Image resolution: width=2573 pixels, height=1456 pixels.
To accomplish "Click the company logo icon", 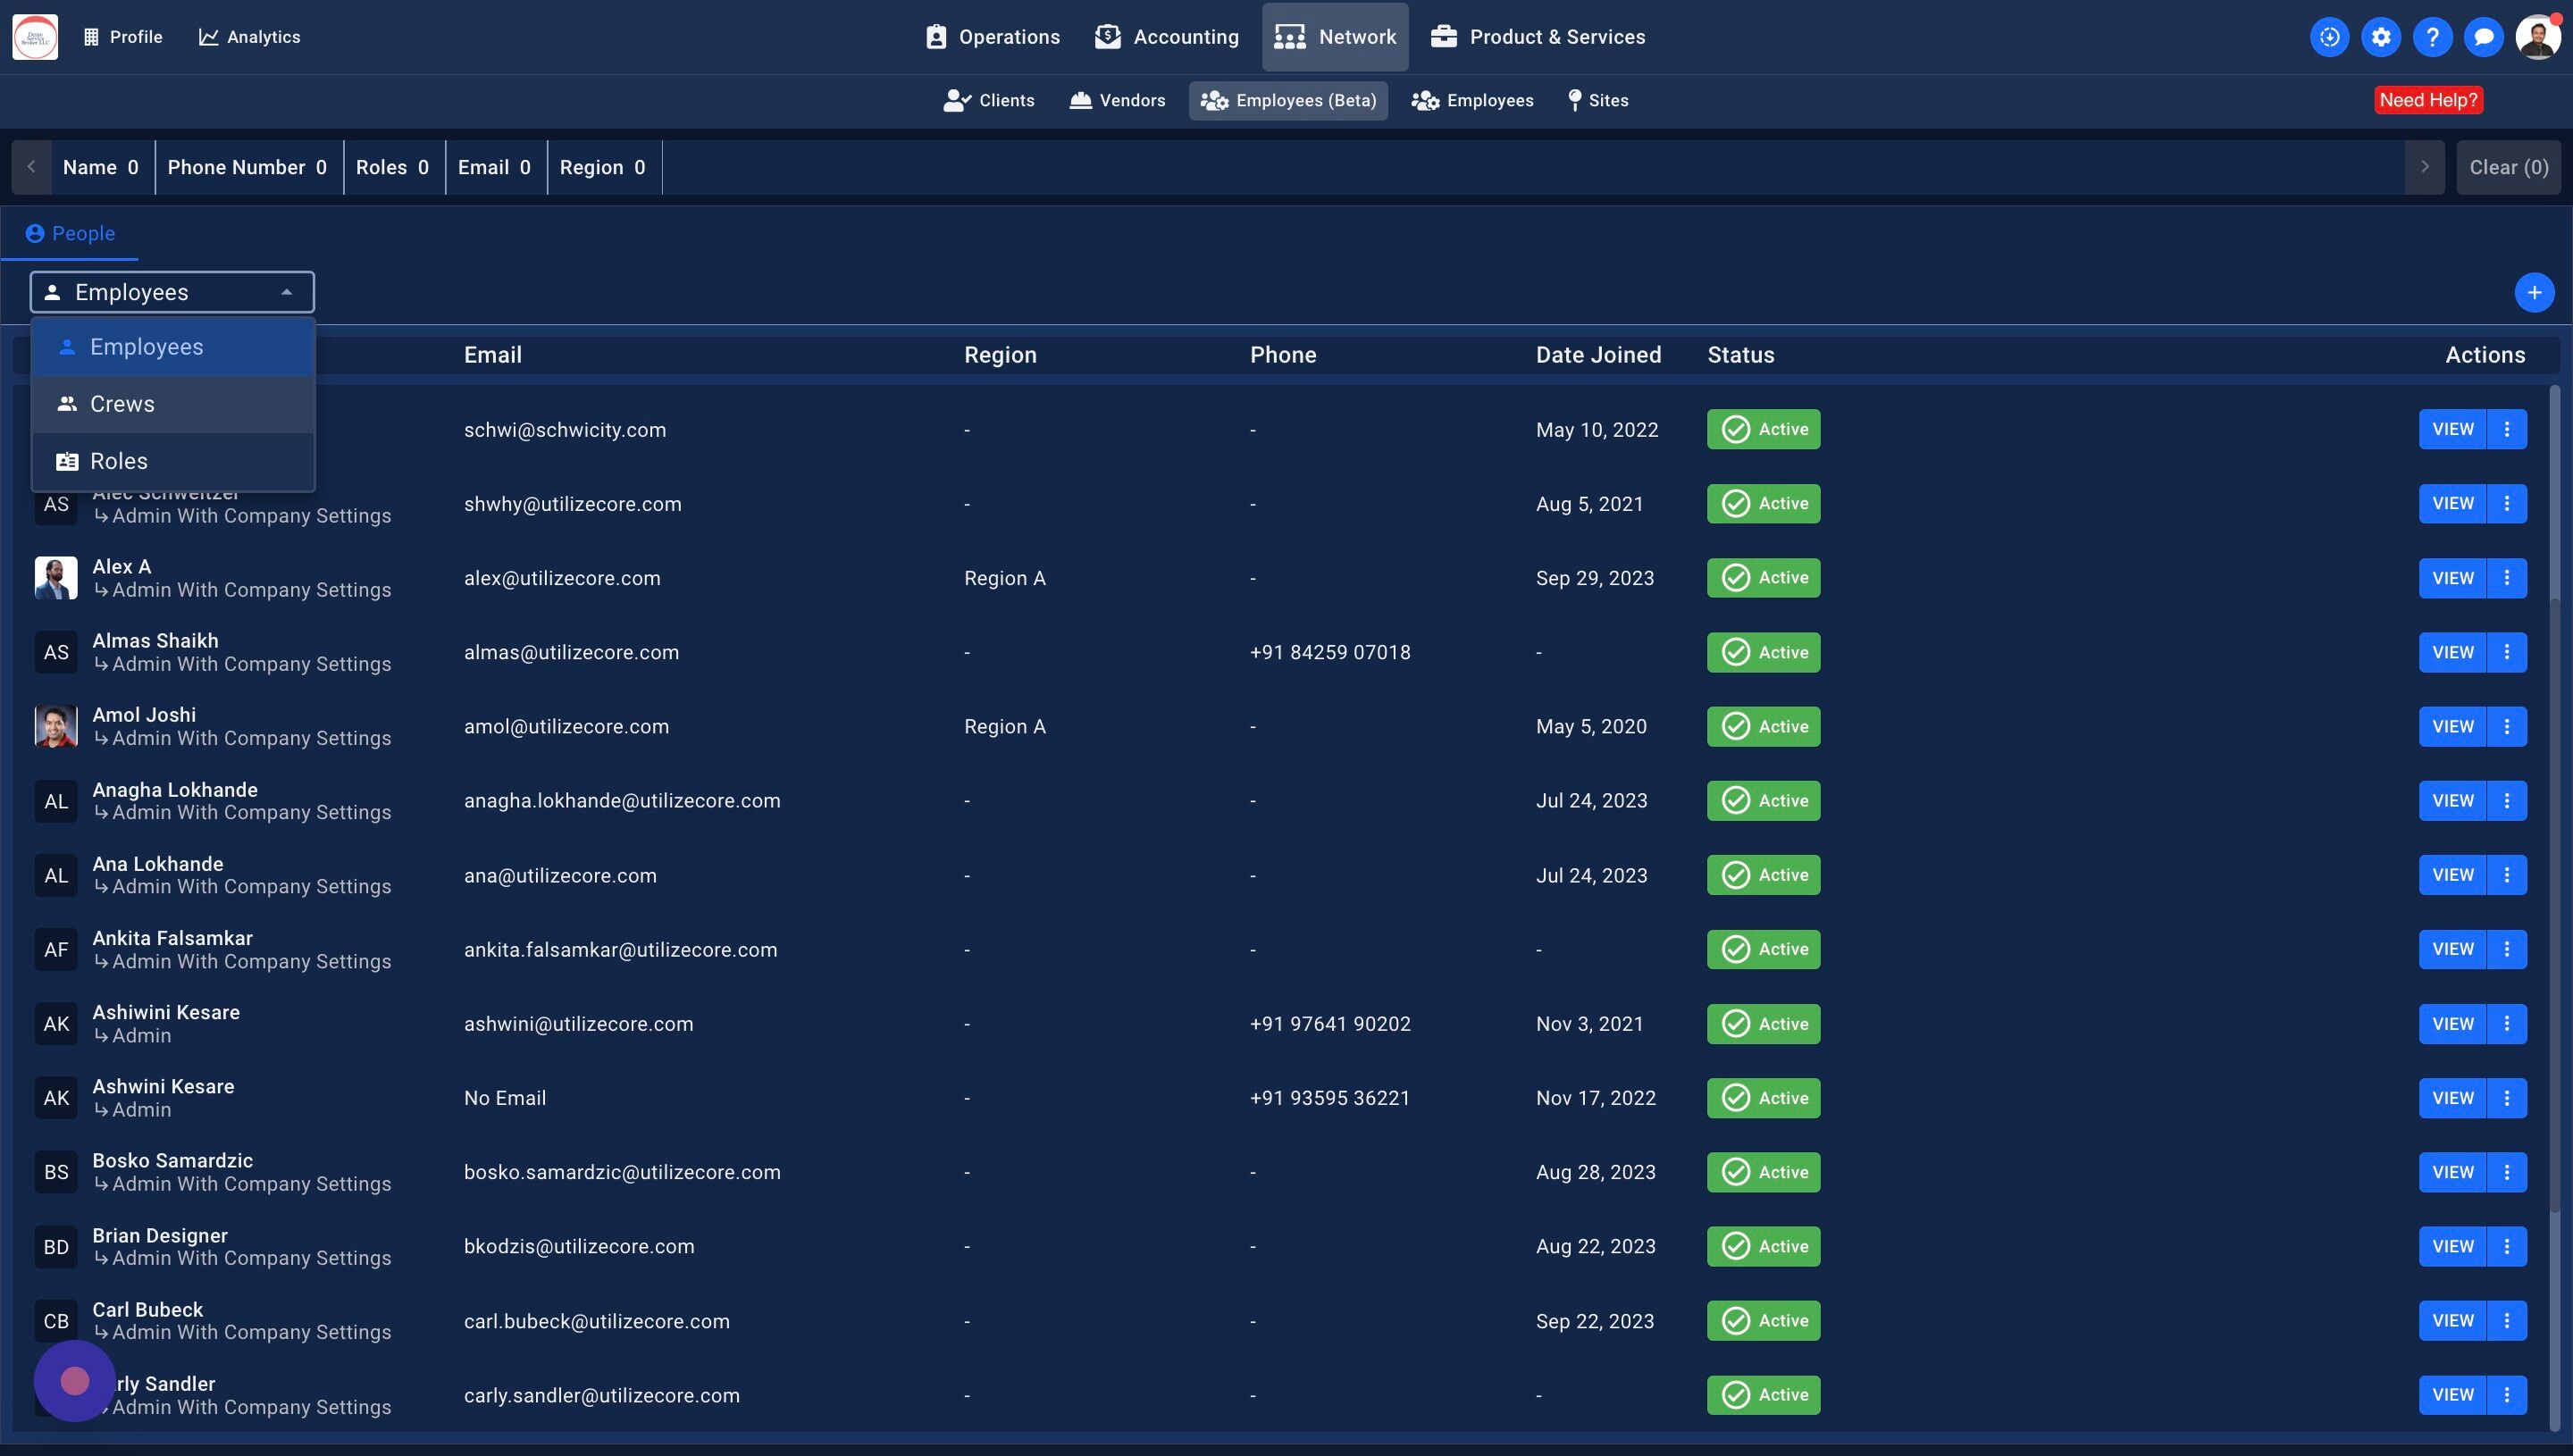I will tap(35, 37).
